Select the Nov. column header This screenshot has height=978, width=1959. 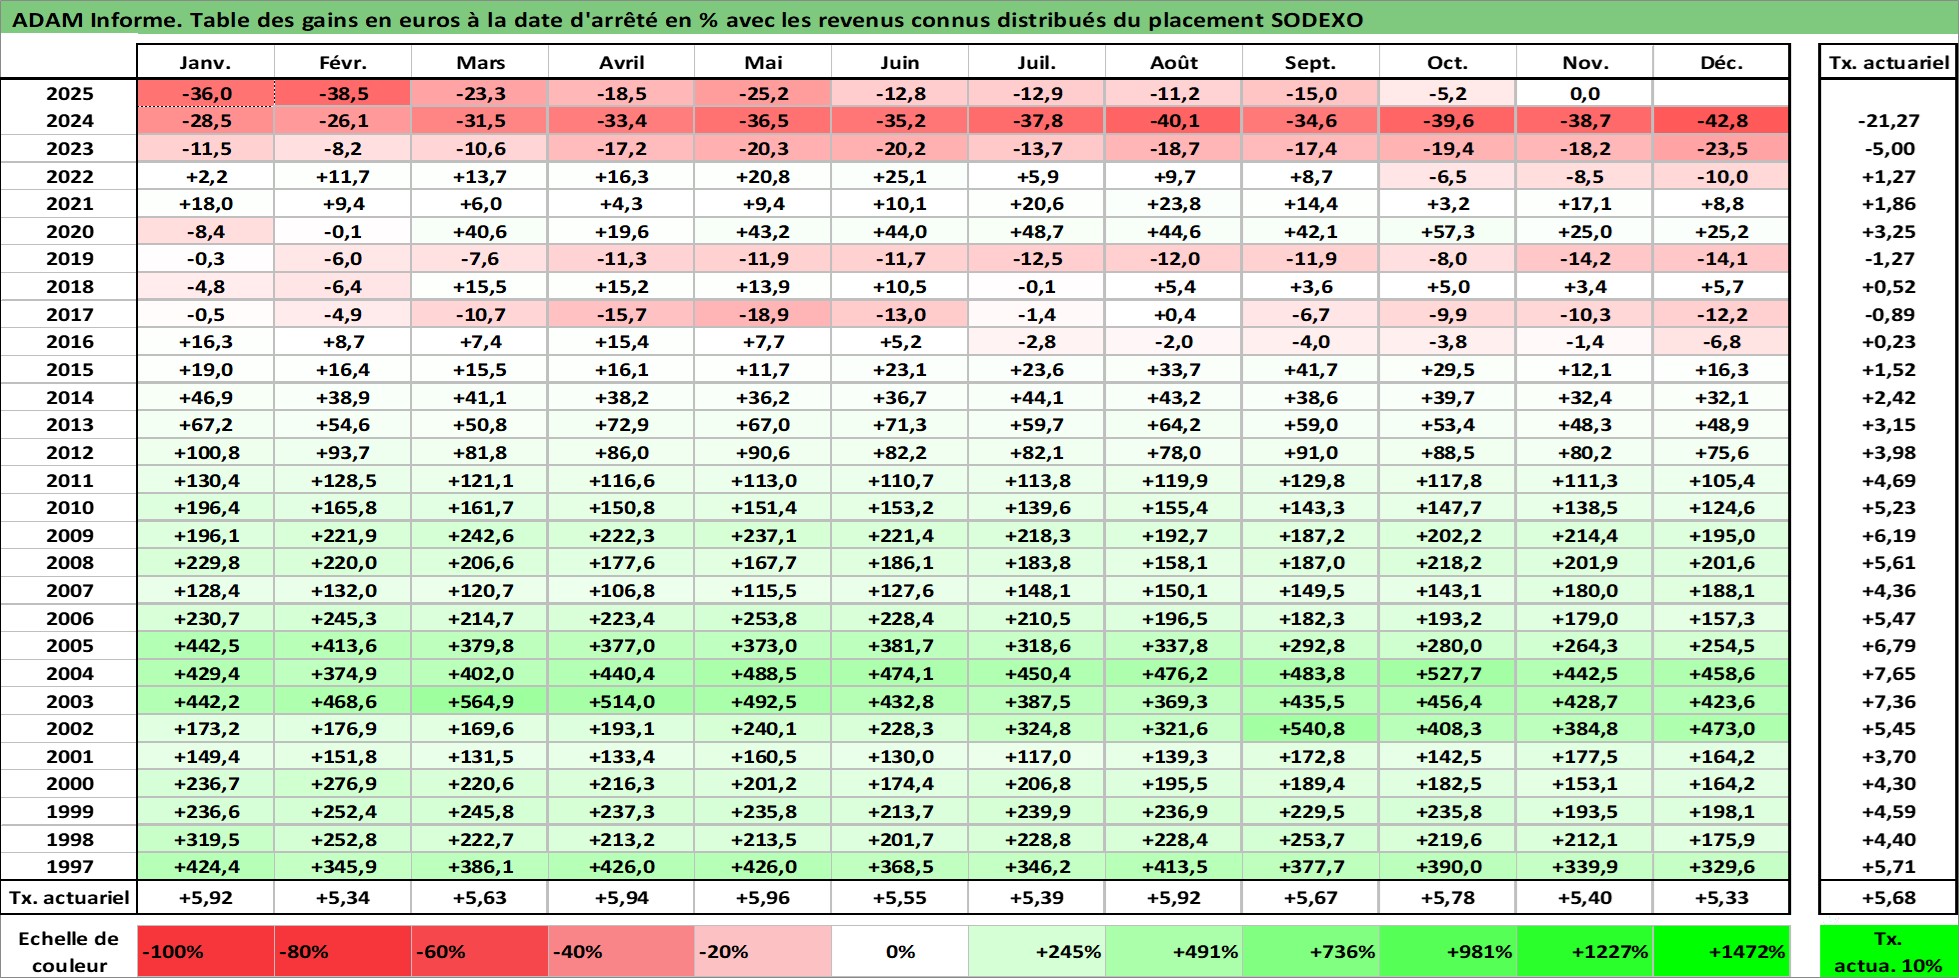click(1585, 62)
